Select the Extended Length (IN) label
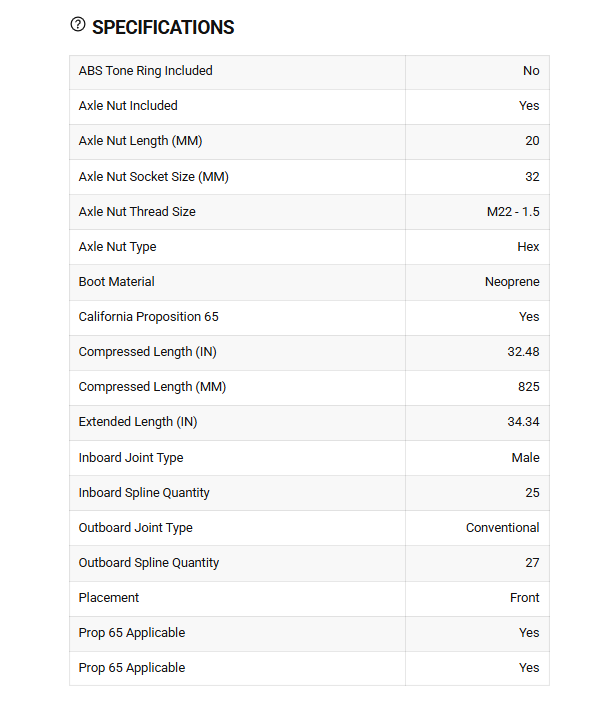The height and width of the screenshot is (706, 612). [x=138, y=422]
